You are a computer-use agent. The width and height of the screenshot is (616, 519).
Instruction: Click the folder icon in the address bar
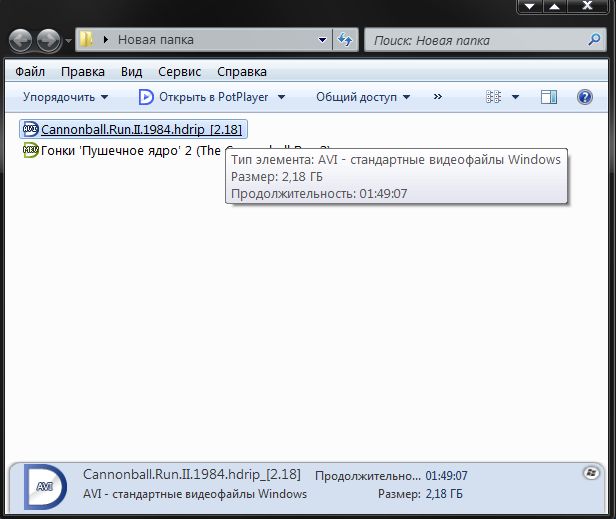click(x=86, y=39)
